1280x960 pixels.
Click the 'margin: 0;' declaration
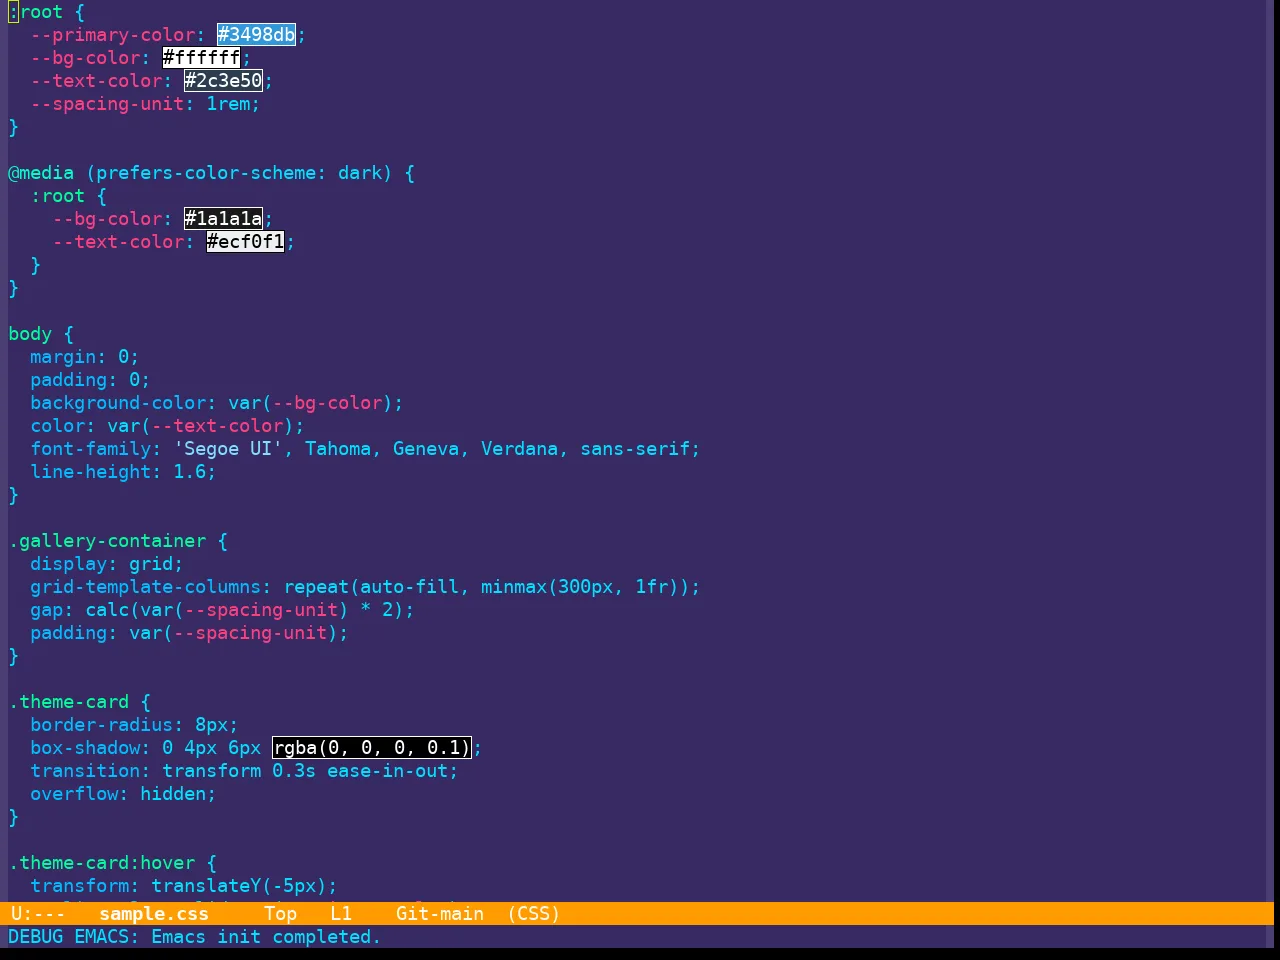point(85,357)
